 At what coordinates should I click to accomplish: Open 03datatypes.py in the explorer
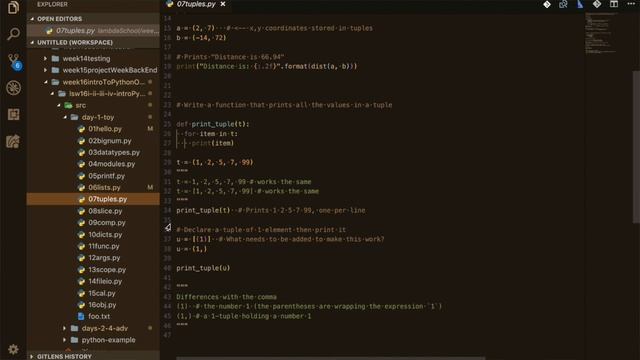coord(93,152)
